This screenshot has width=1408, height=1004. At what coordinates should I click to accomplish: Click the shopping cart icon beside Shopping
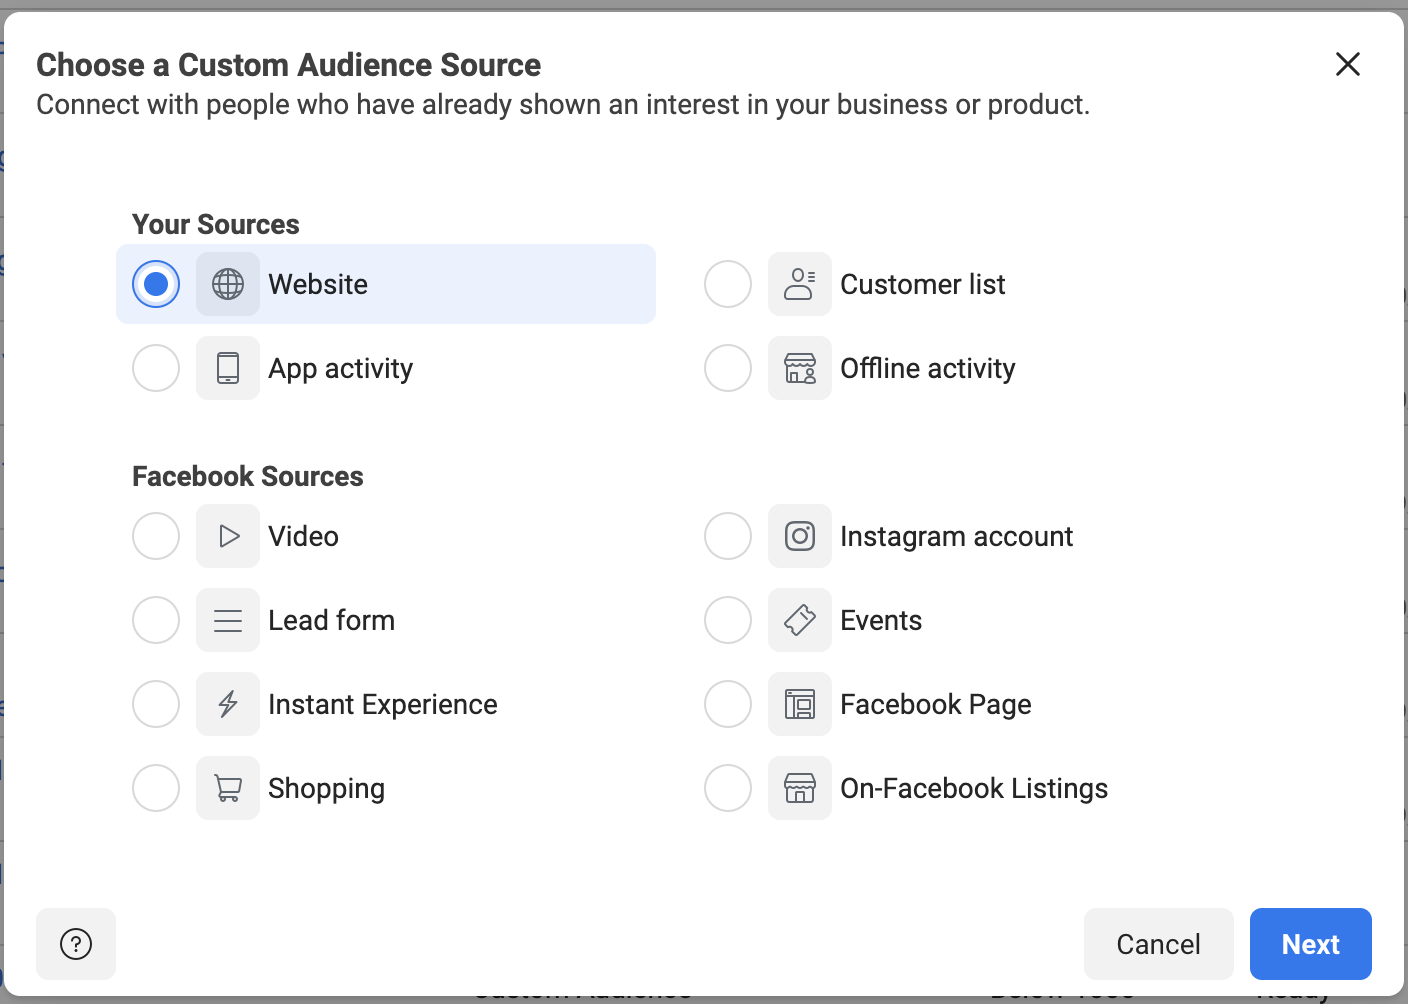(228, 788)
